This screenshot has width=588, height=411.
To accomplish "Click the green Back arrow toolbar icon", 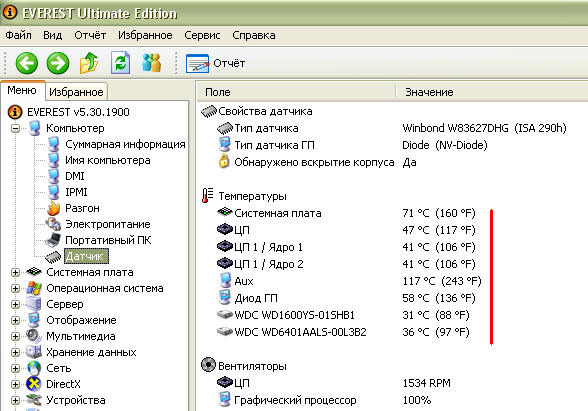I will [27, 63].
